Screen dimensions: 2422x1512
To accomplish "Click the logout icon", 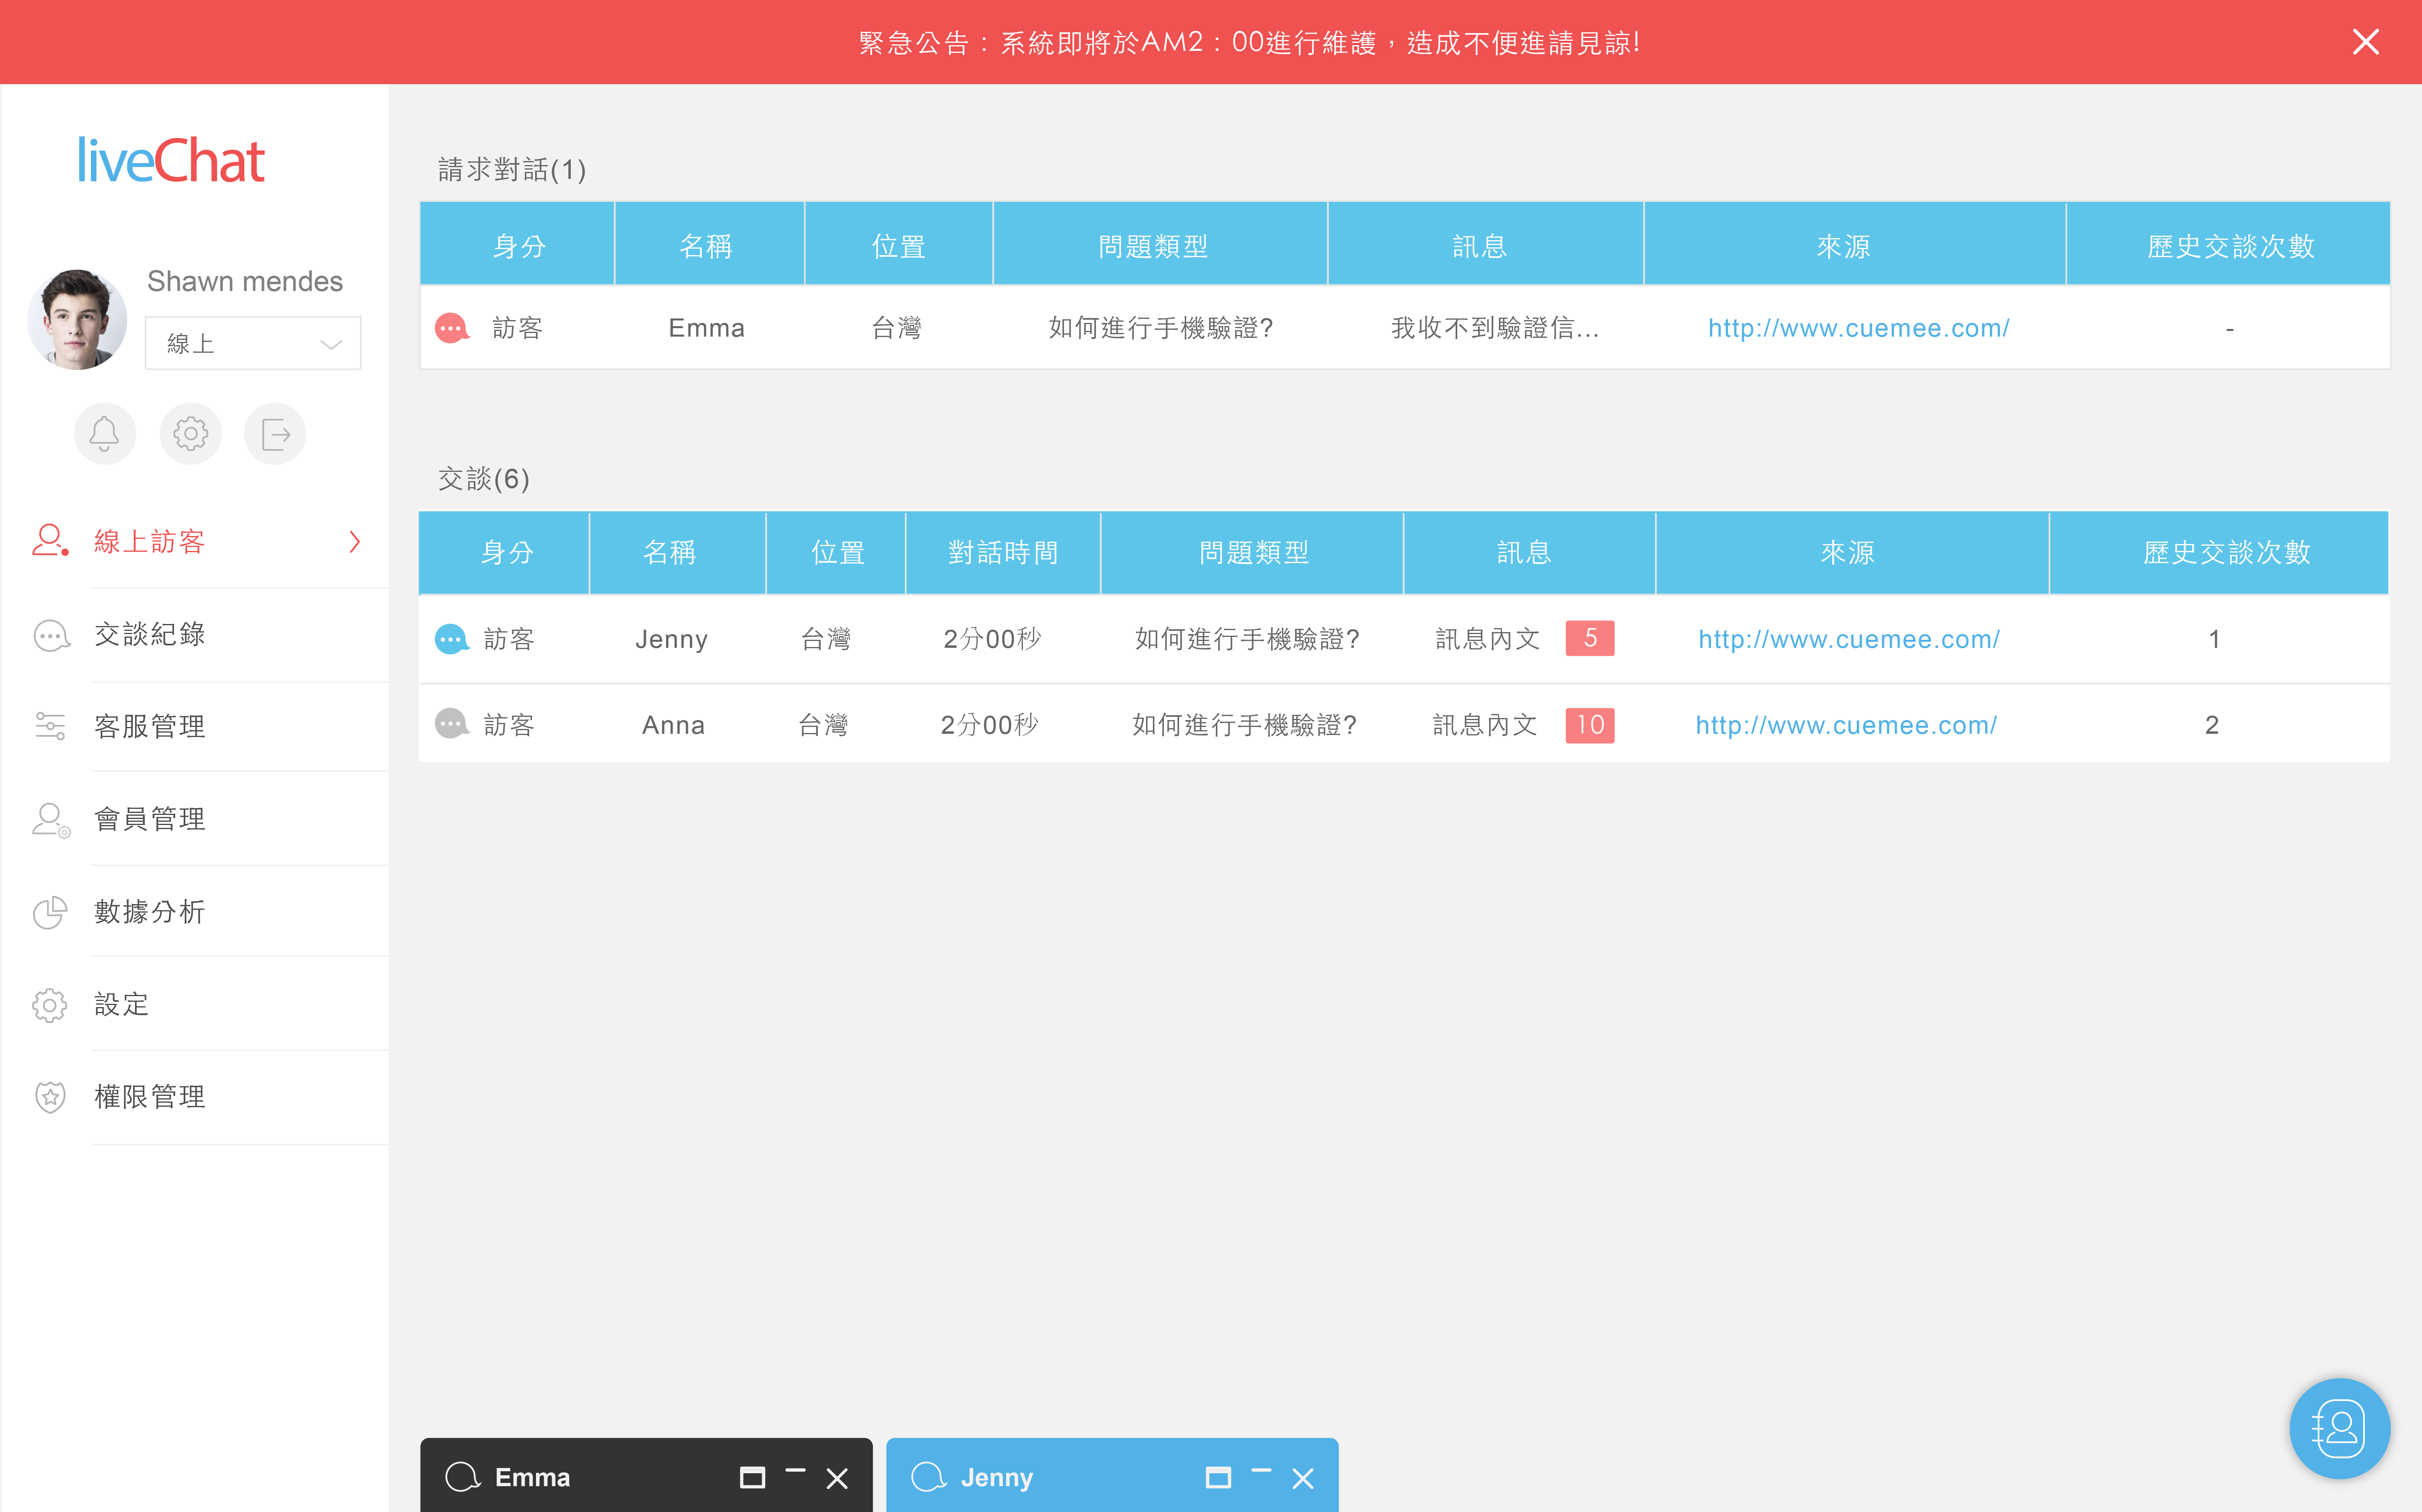I will point(275,434).
